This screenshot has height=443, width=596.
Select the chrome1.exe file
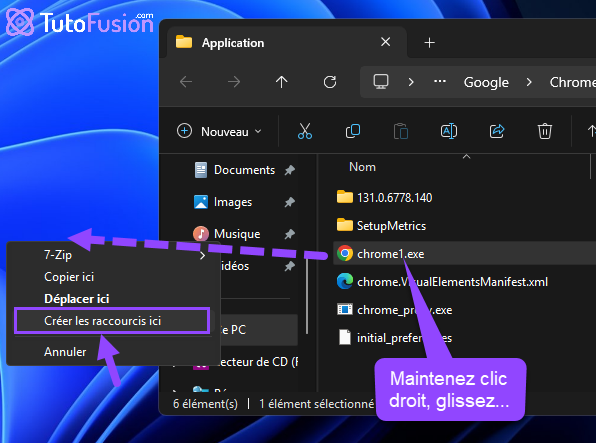464,254
